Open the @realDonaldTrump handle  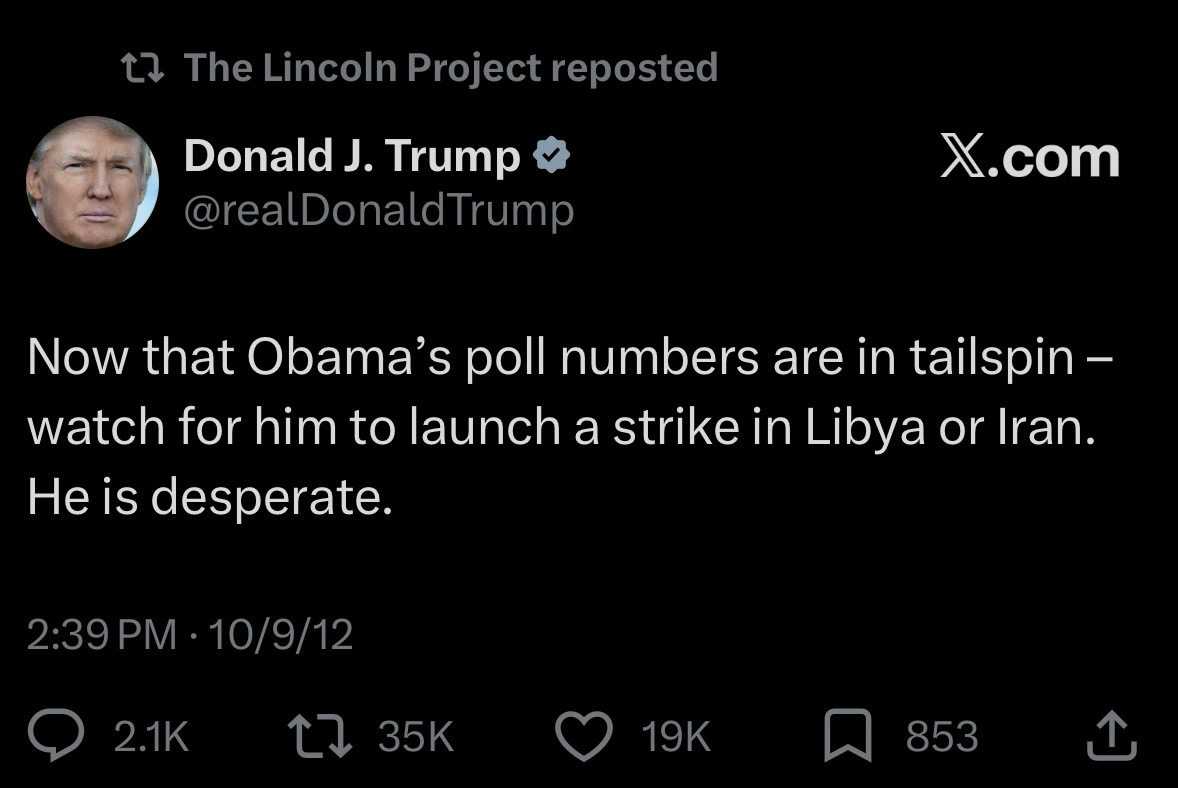click(379, 210)
